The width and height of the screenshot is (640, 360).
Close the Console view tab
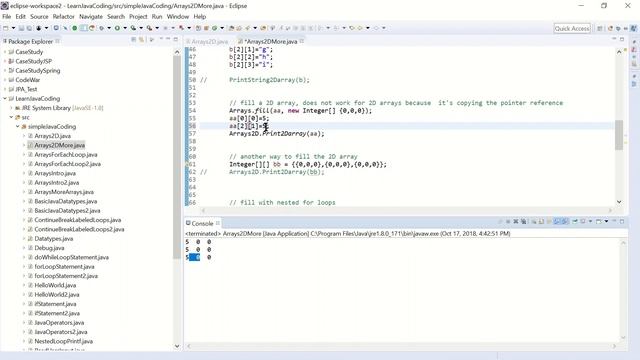click(x=218, y=223)
